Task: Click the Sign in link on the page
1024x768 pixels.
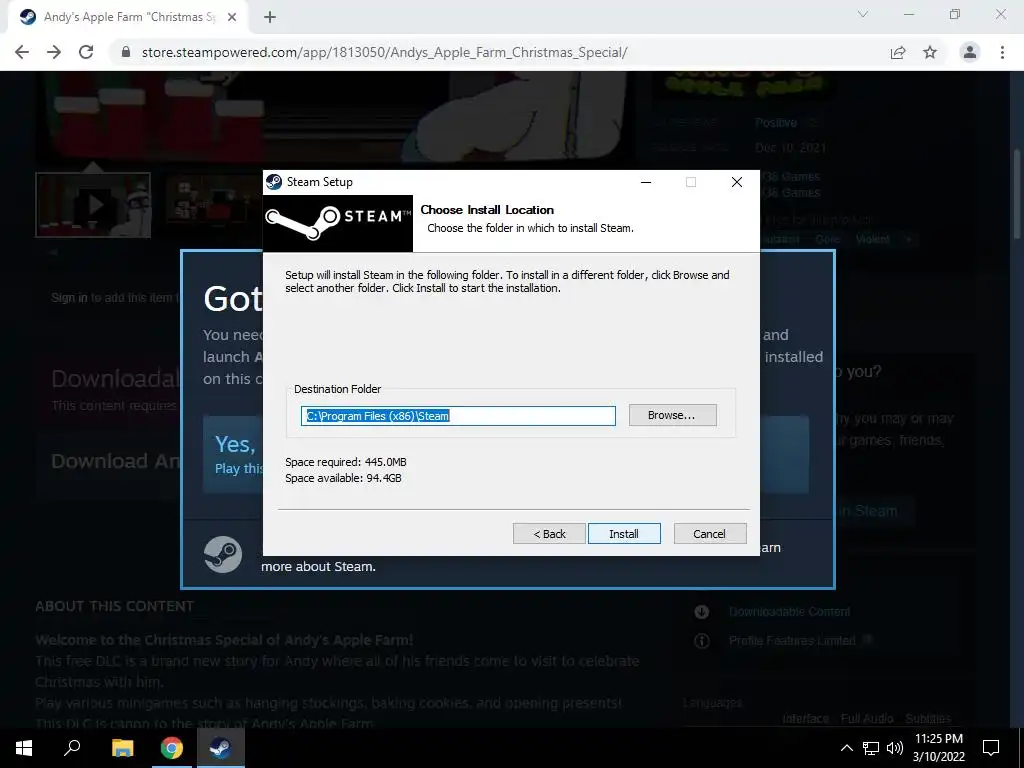Action: (x=69, y=298)
